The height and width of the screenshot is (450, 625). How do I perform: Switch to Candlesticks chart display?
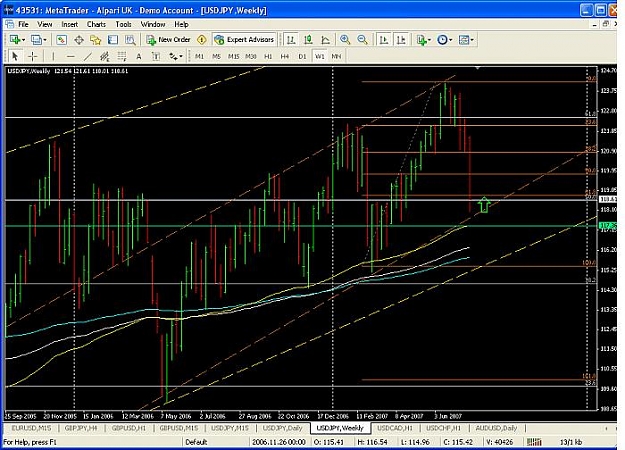[x=308, y=40]
